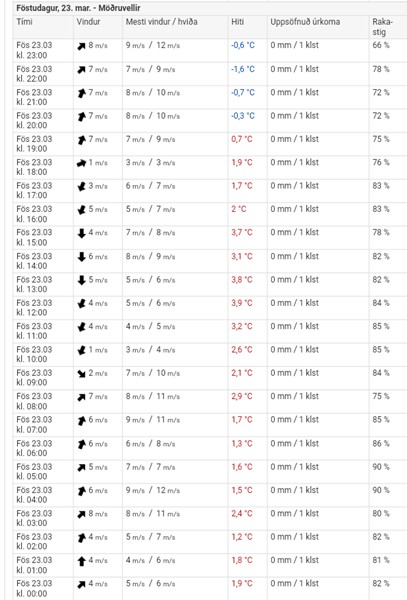
Task: Select the 3,9 °C temperature at kl. 12:00
Action: tap(242, 303)
